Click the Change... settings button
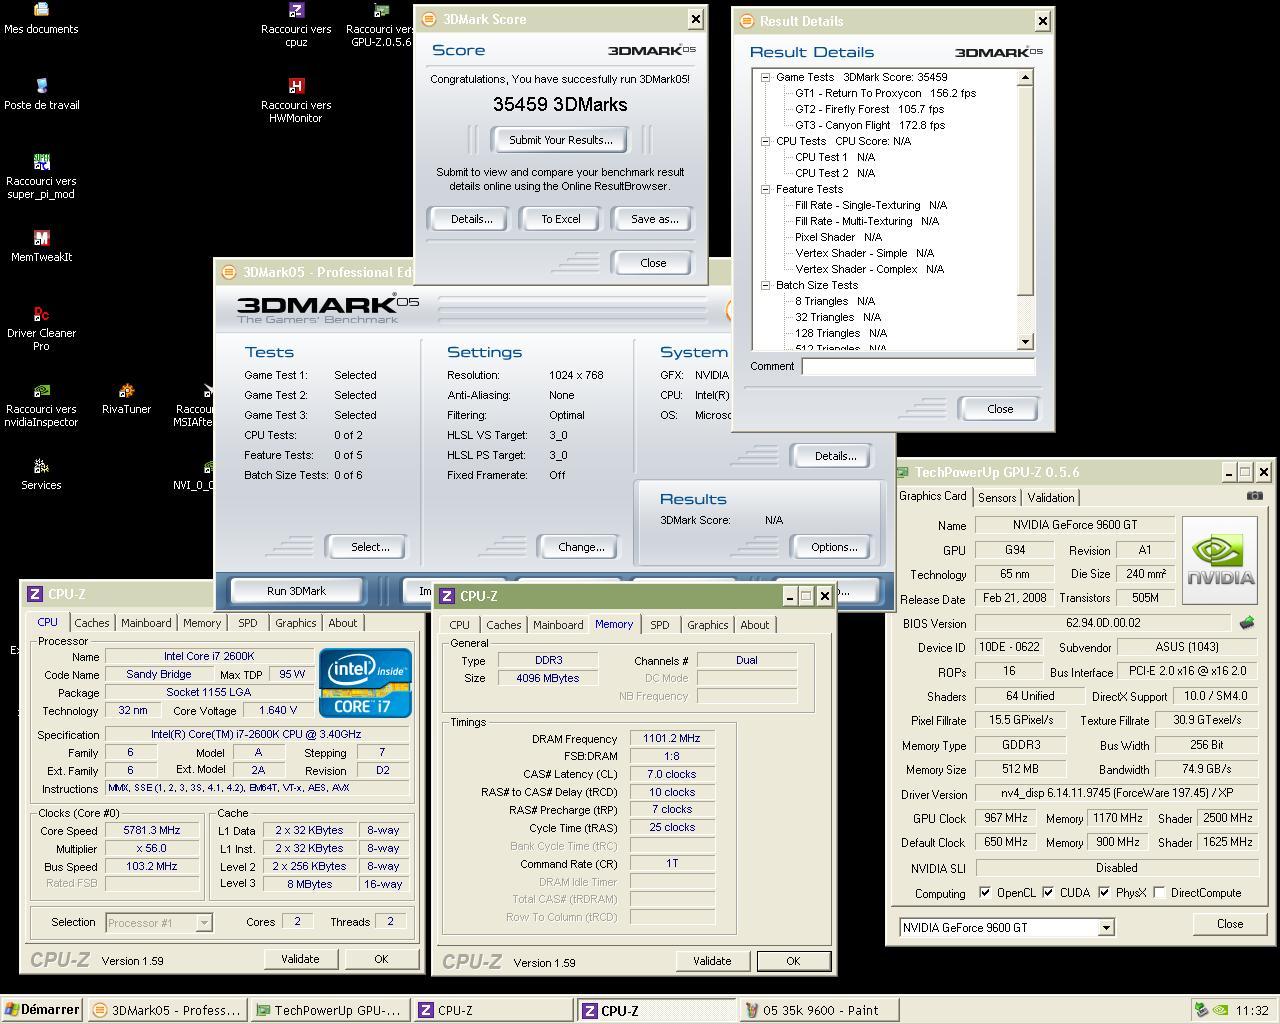This screenshot has width=1280, height=1024. [581, 547]
